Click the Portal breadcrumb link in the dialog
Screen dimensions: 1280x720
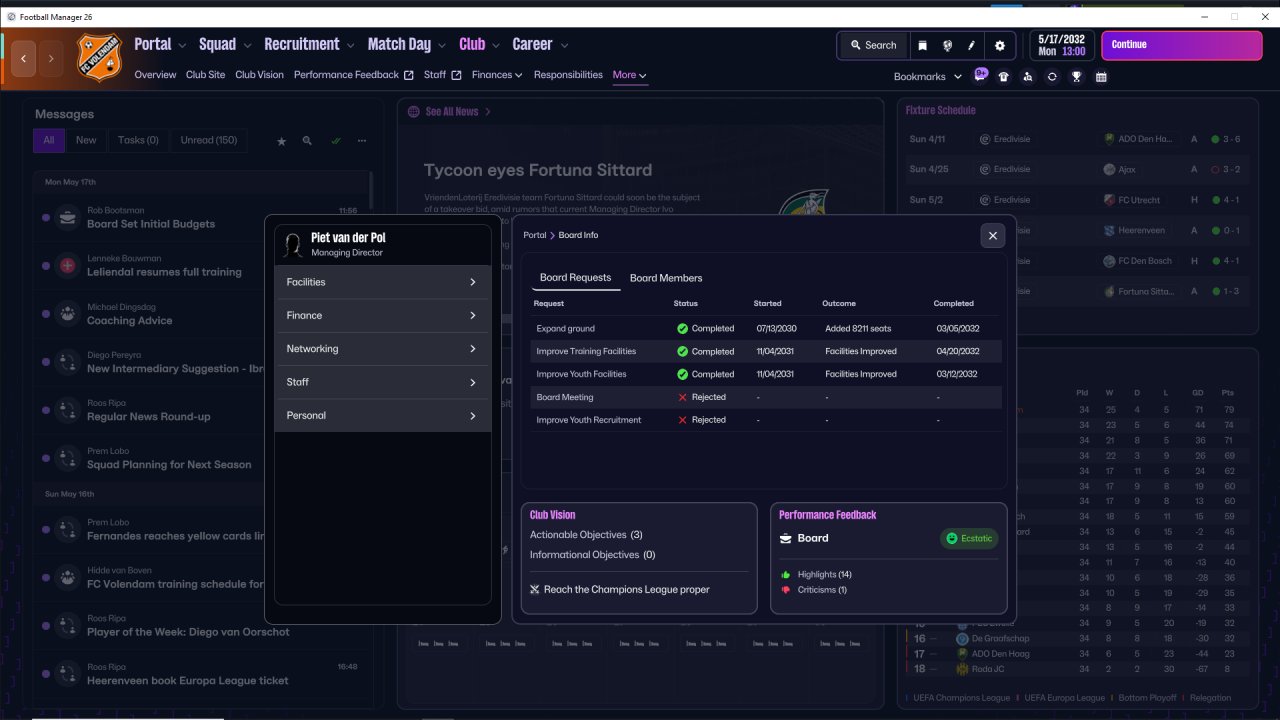535,235
